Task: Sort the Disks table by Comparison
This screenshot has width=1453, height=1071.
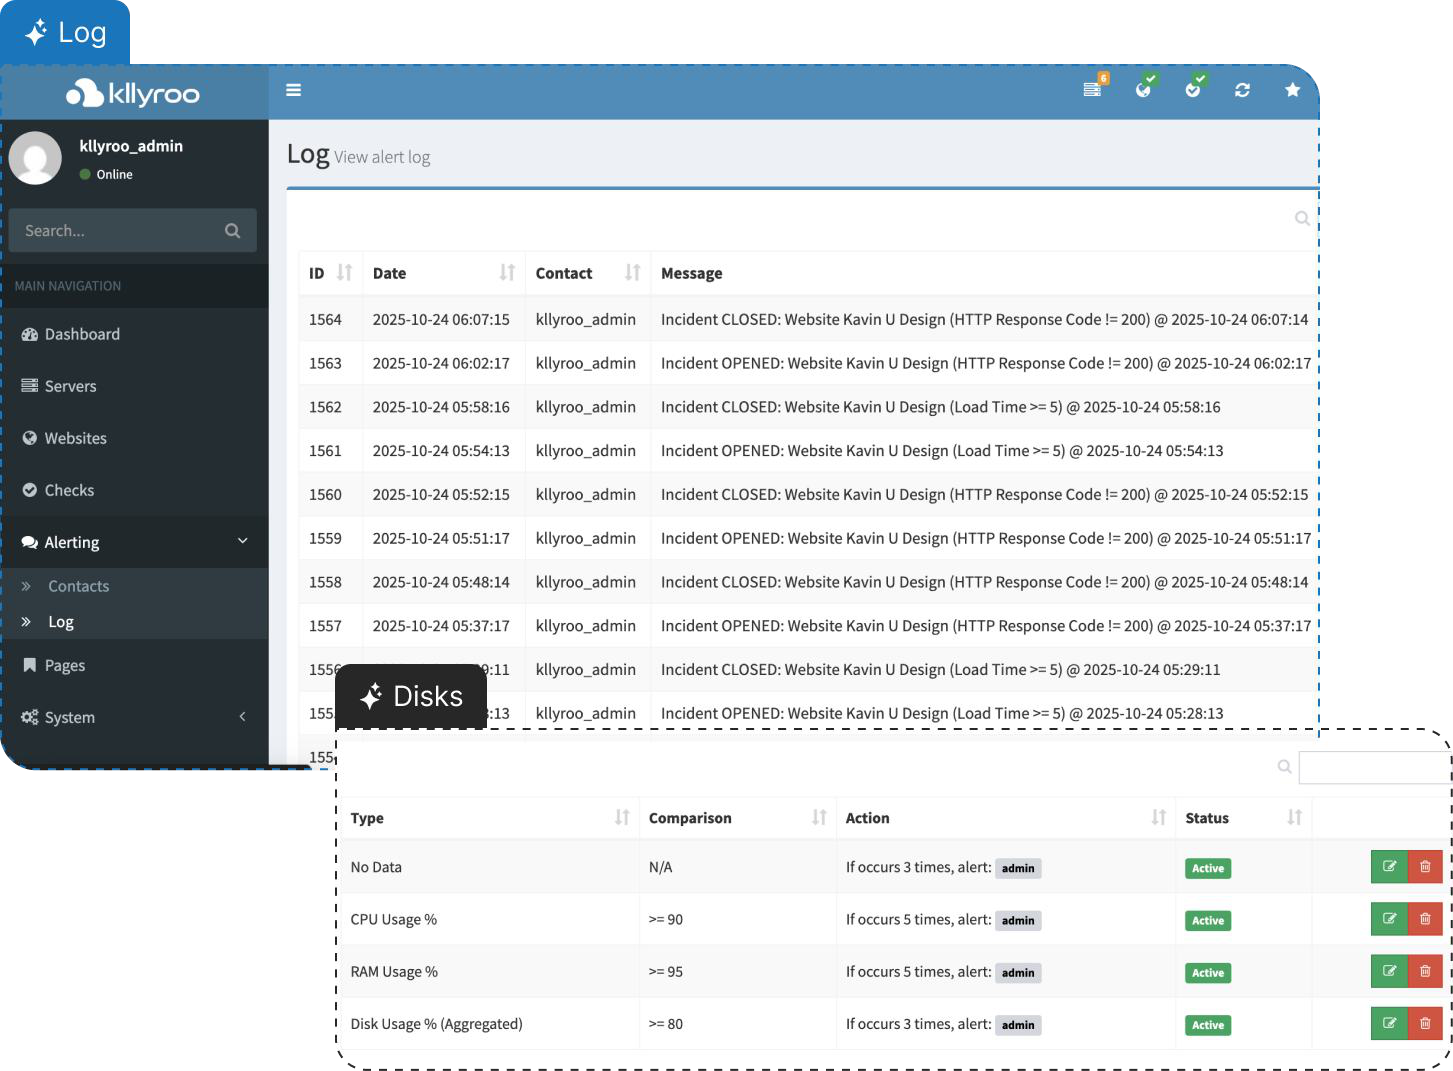Action: 819,818
